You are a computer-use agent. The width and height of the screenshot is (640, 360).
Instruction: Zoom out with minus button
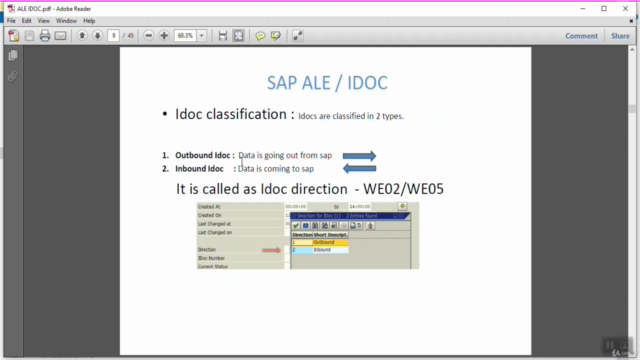(149, 36)
